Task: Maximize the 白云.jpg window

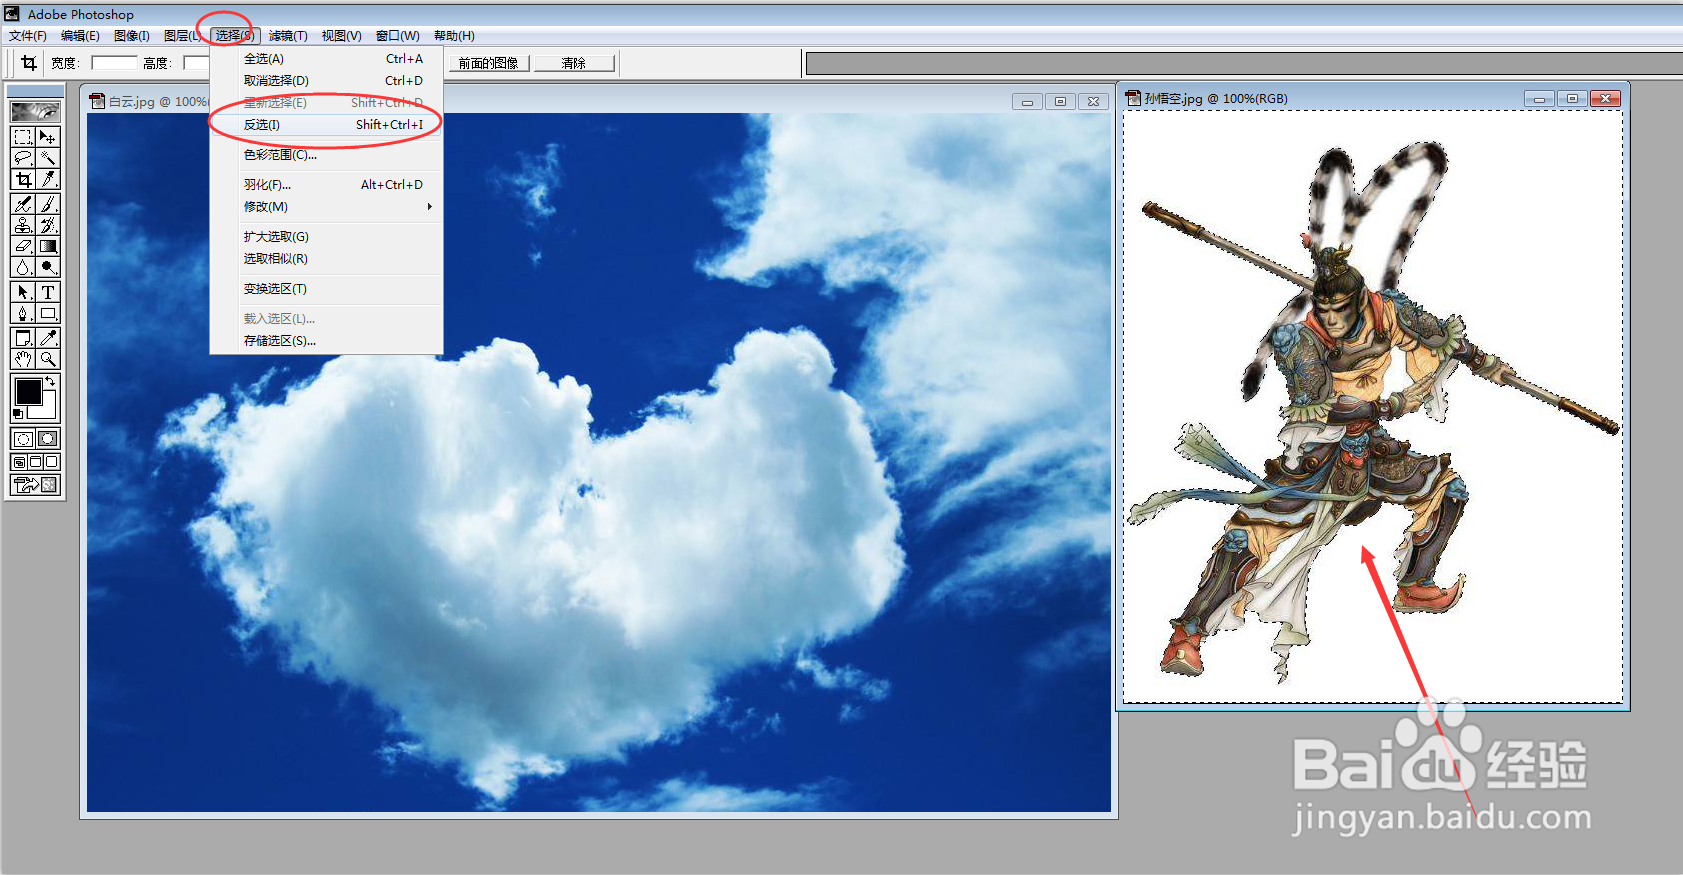Action: point(1060,102)
